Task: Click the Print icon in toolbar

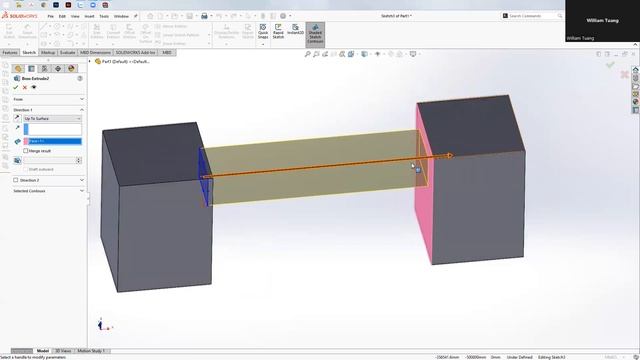Action: [x=204, y=16]
